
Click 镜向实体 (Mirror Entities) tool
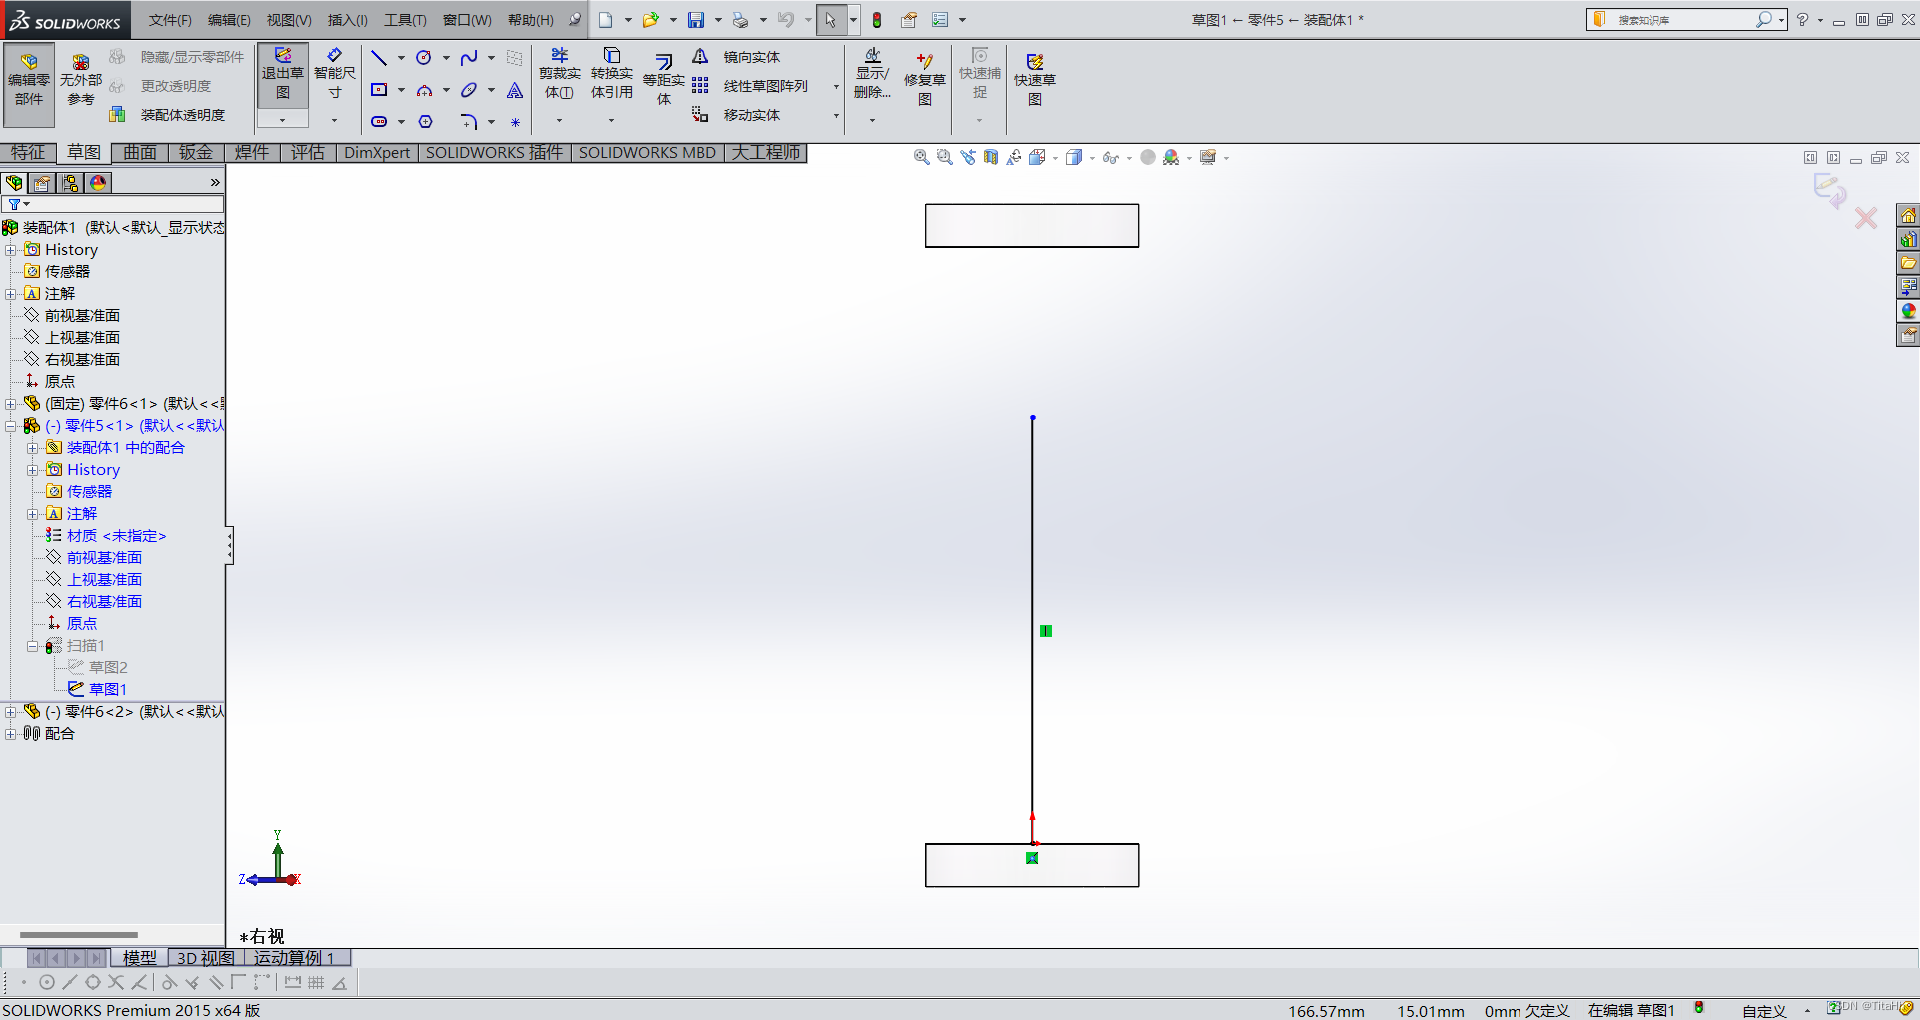738,57
